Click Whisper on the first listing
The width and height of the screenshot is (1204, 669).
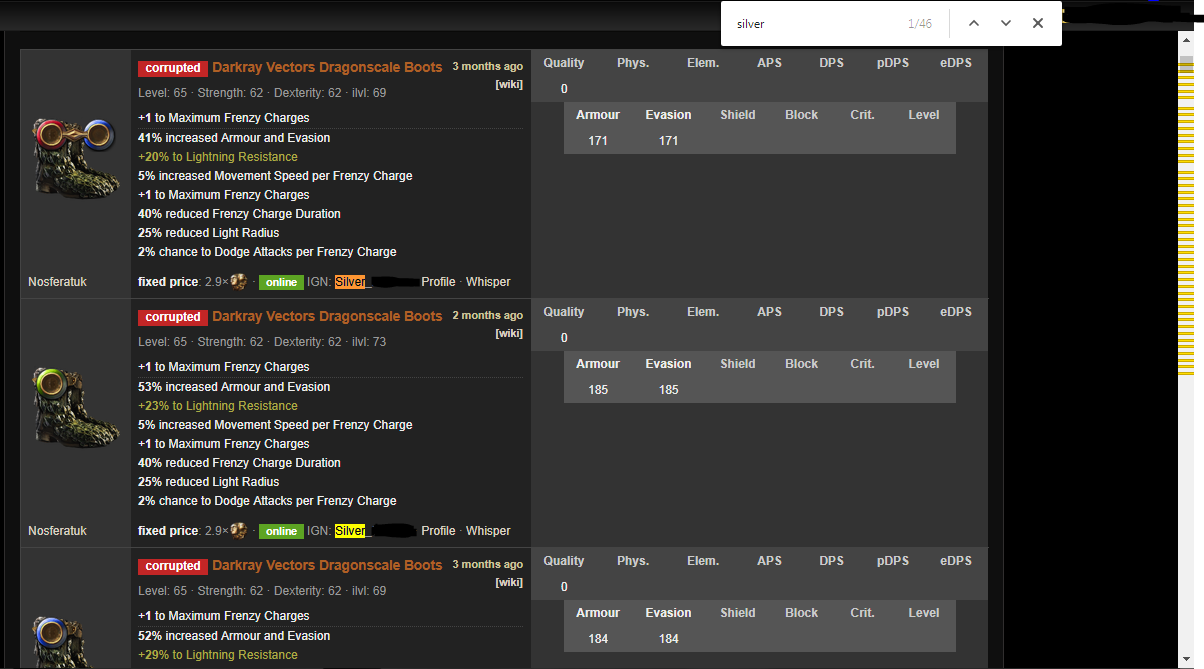coord(488,282)
